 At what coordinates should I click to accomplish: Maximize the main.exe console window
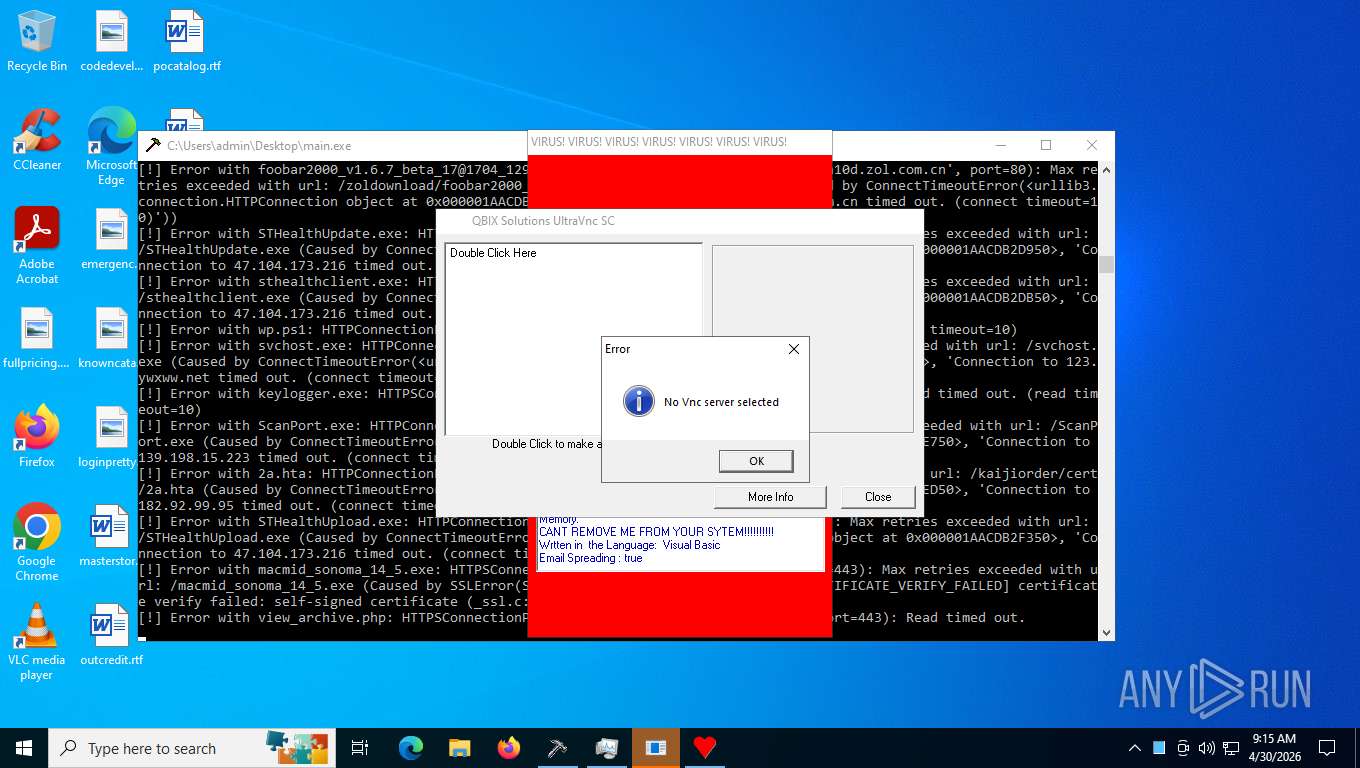1046,145
